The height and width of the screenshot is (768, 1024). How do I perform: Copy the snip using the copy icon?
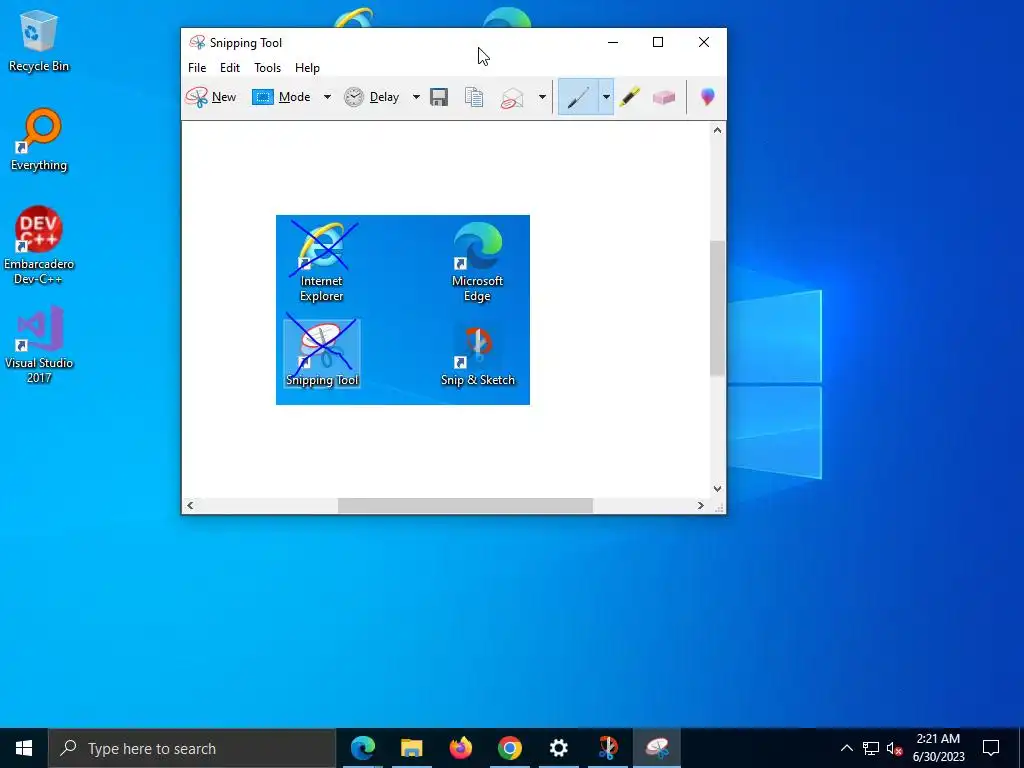coord(474,97)
